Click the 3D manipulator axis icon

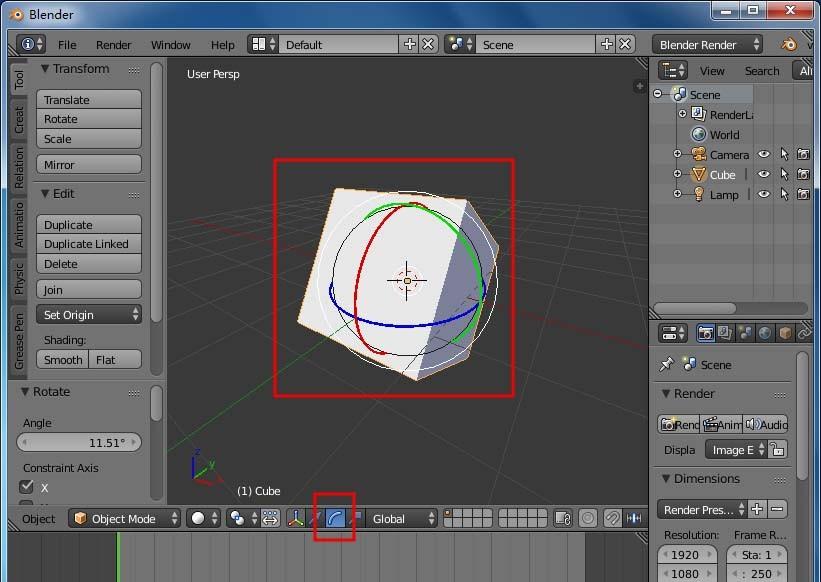pos(296,518)
